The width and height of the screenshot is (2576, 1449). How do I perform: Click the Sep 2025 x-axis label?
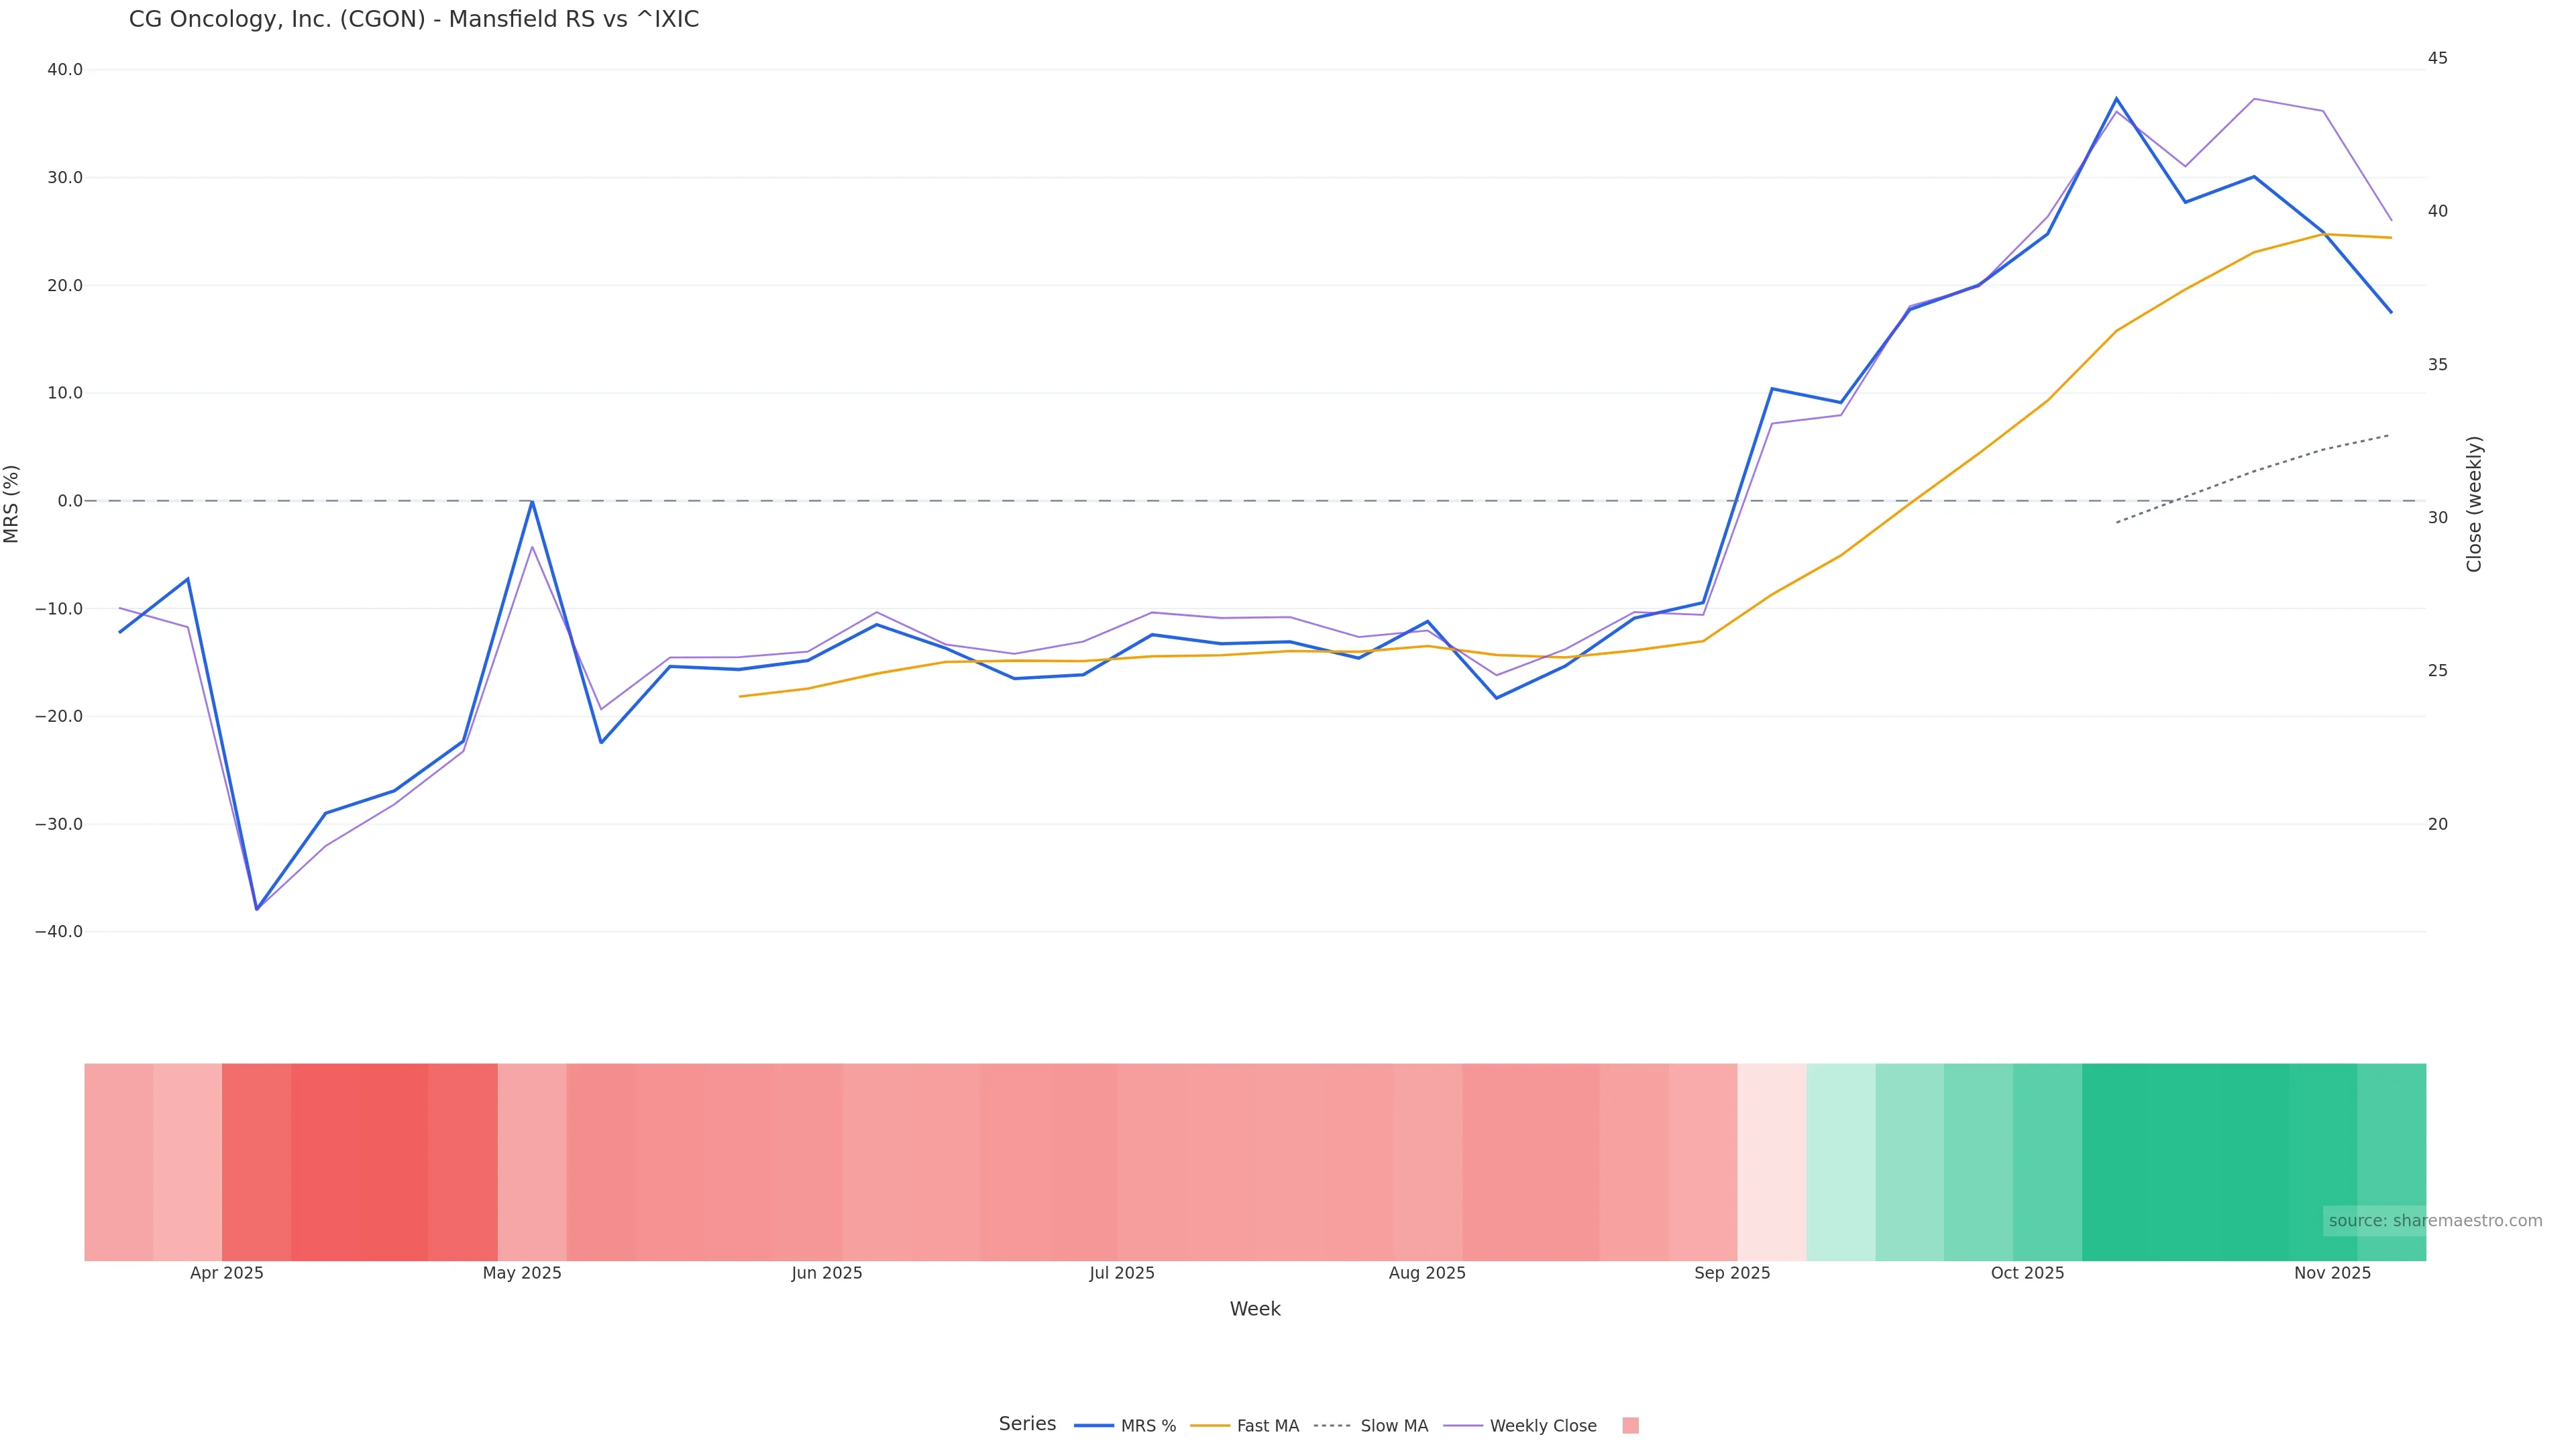tap(1732, 1273)
